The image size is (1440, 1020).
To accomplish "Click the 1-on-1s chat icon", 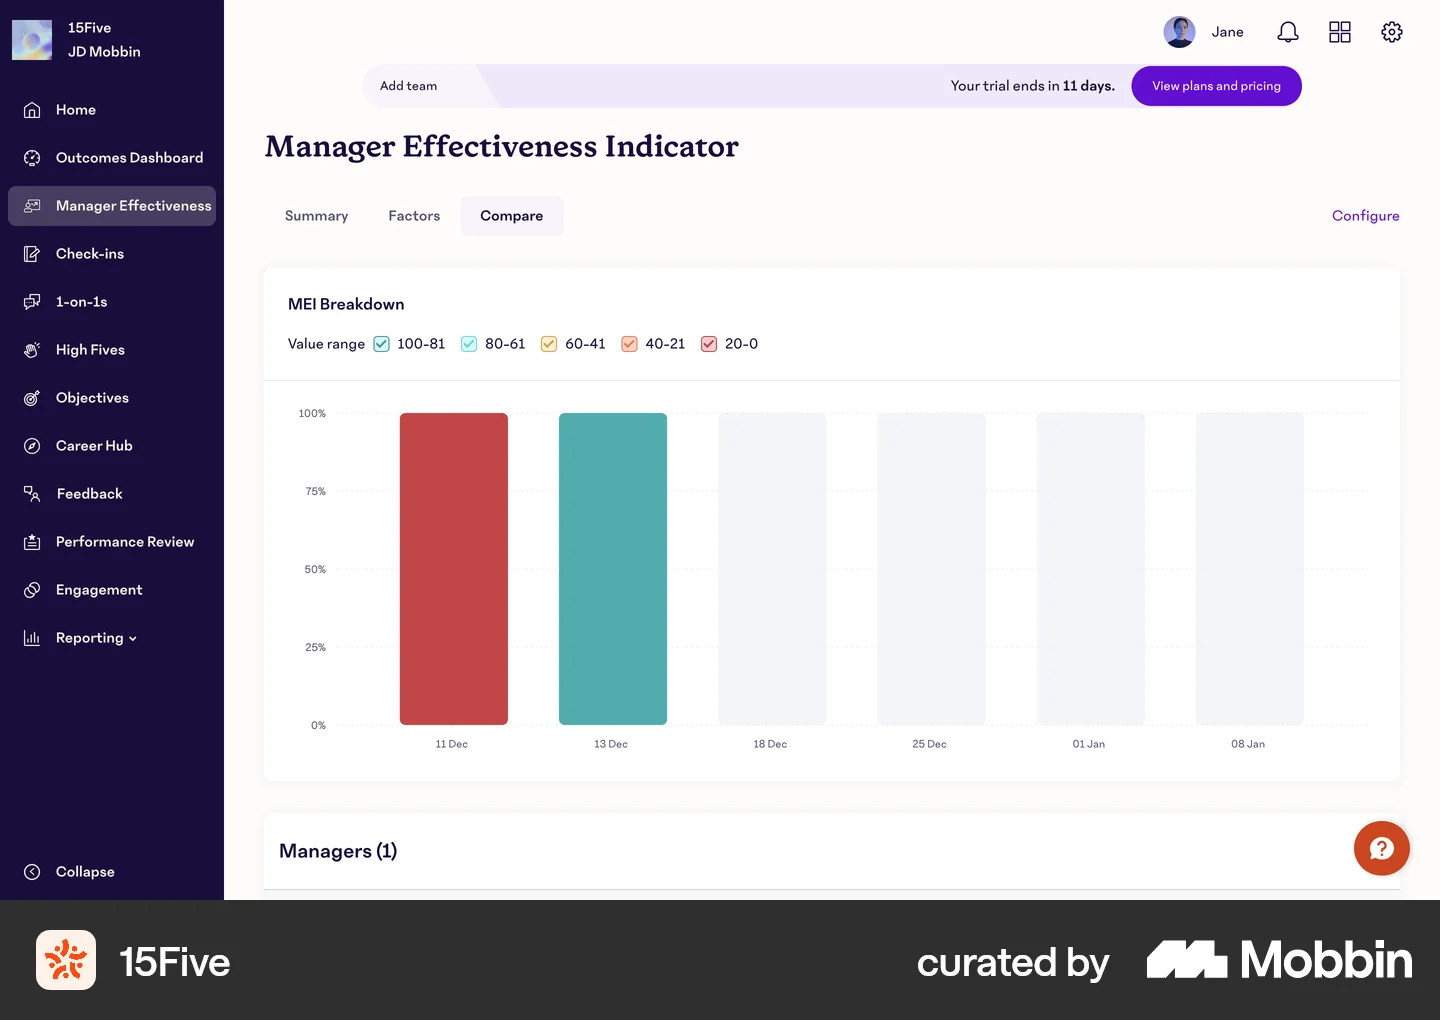I will [x=32, y=302].
